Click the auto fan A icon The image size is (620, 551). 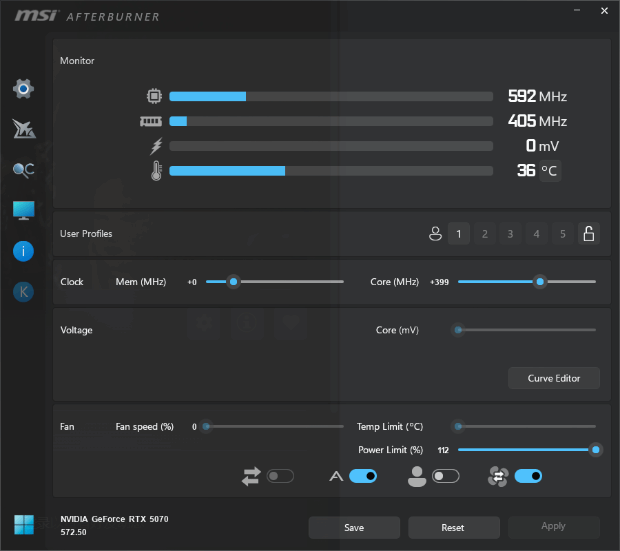(x=336, y=476)
